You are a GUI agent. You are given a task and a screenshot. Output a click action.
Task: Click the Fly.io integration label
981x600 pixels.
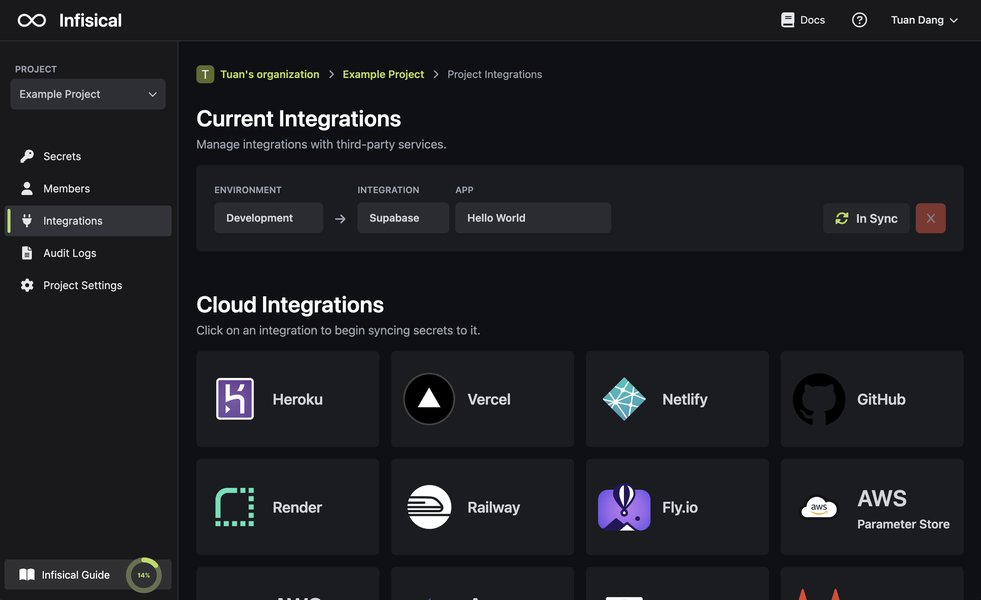[680, 507]
